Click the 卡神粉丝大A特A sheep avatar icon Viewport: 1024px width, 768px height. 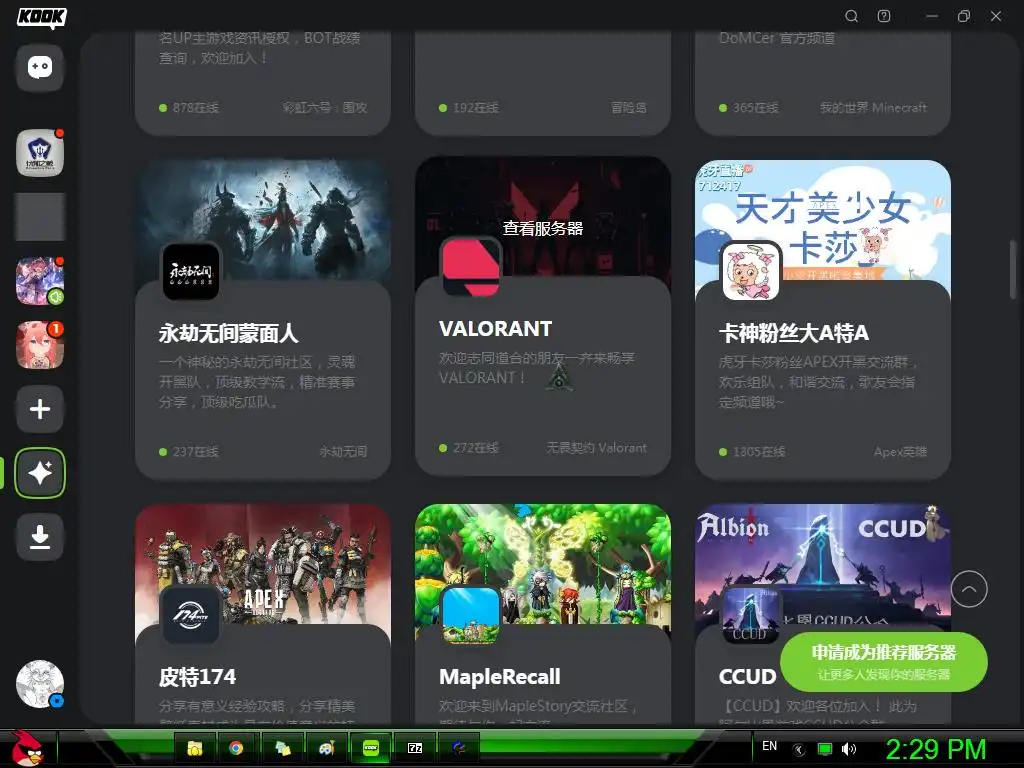tap(751, 272)
